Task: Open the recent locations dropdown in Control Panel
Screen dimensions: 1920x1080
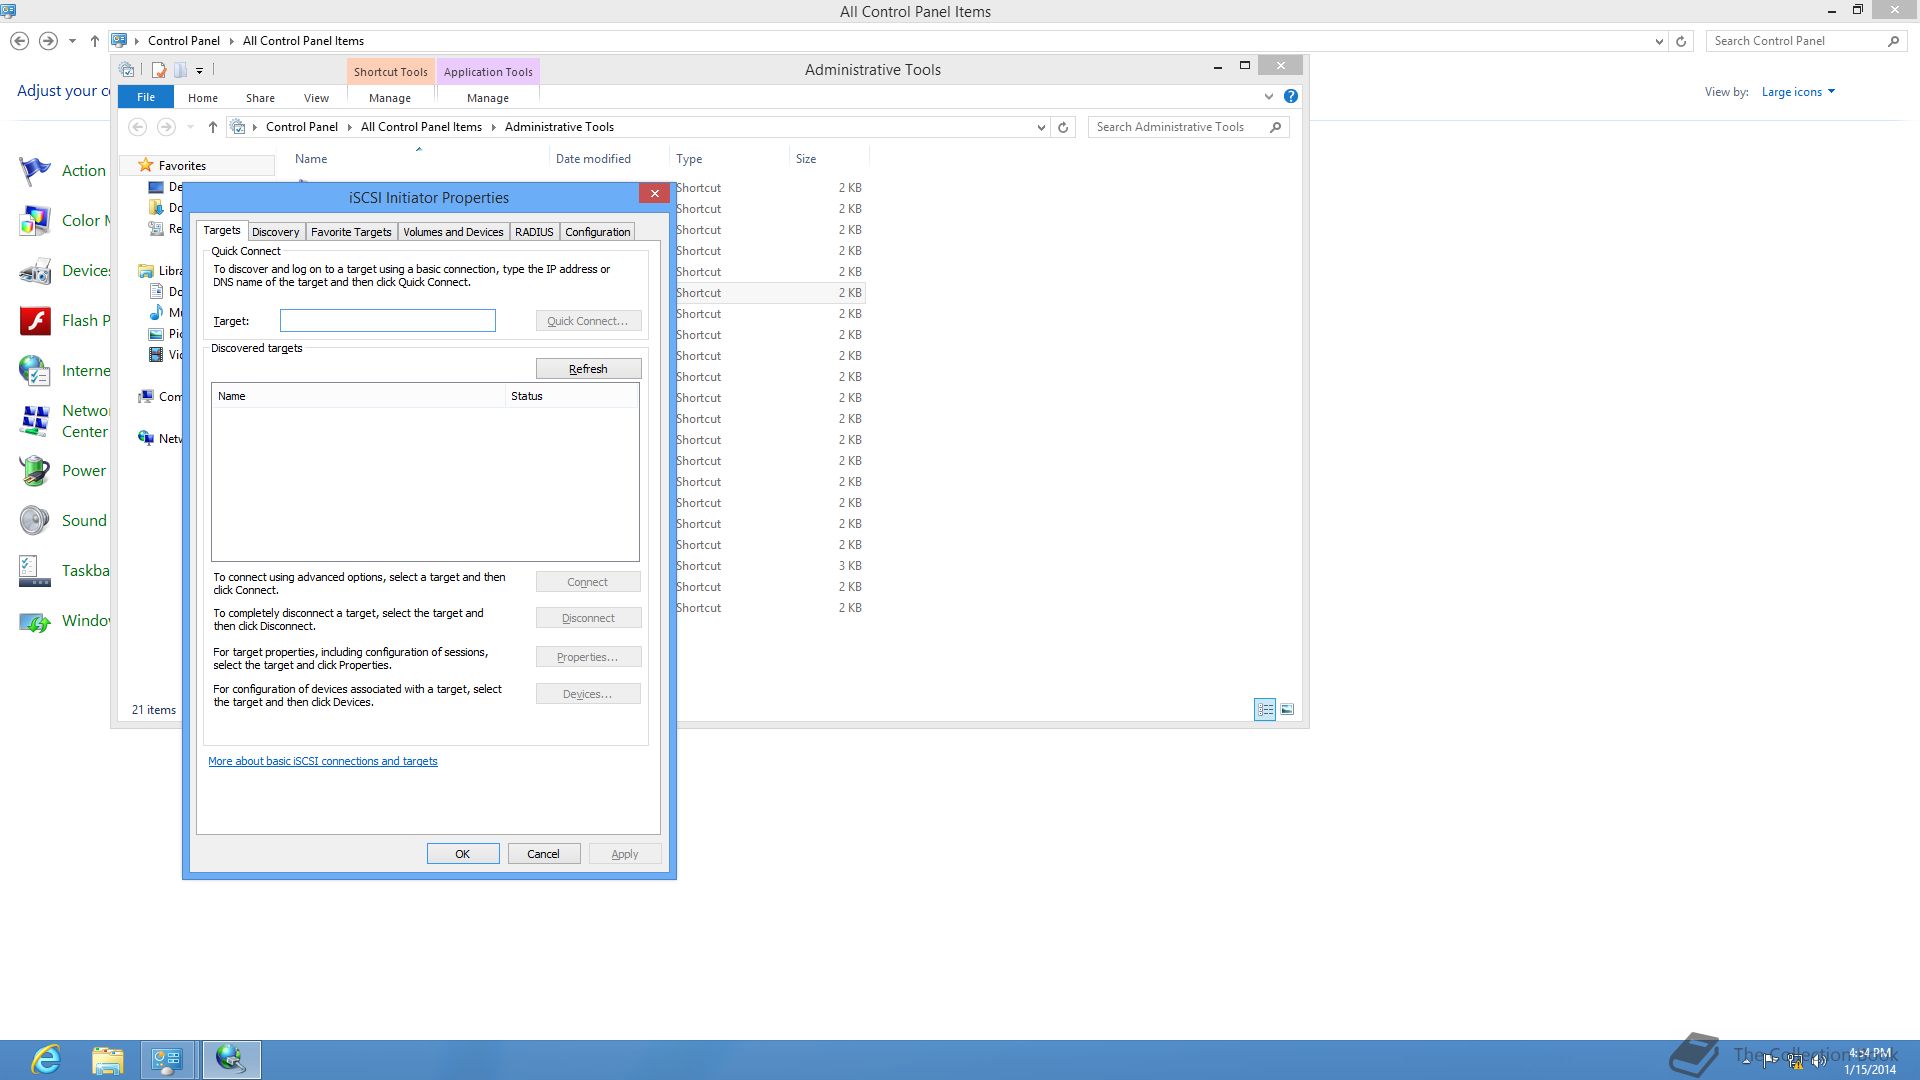Action: [72, 41]
